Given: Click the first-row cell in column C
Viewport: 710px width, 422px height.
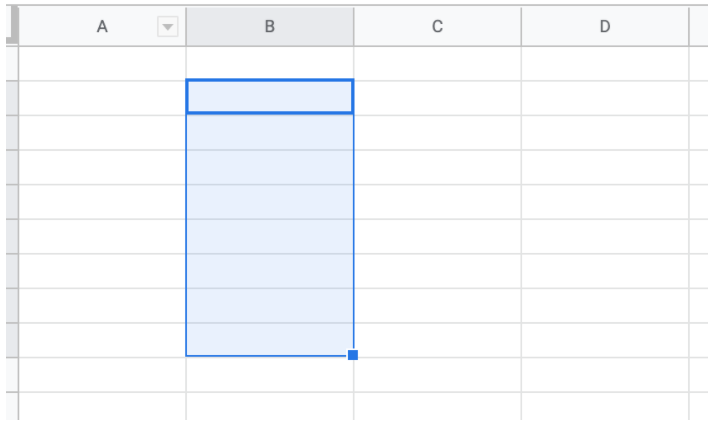Looking at the screenshot, I should tap(437, 63).
